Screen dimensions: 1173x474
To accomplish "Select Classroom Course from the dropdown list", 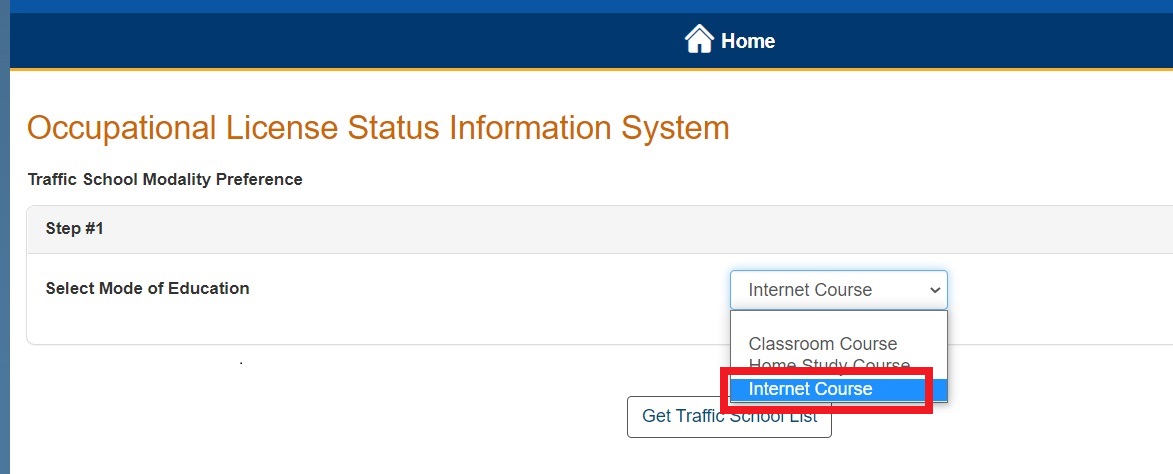I will tap(823, 344).
